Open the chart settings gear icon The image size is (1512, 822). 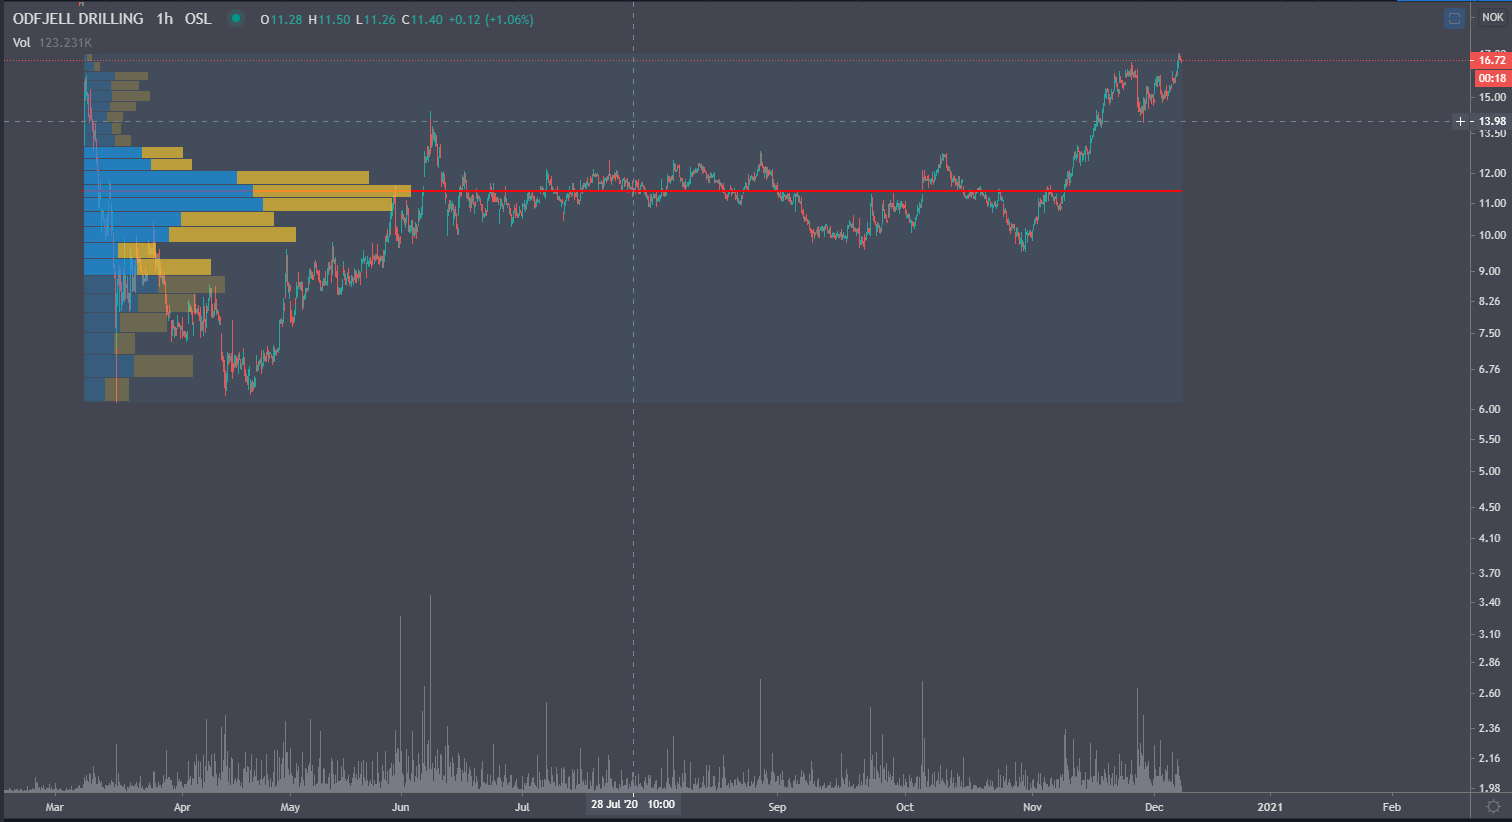click(x=1493, y=806)
